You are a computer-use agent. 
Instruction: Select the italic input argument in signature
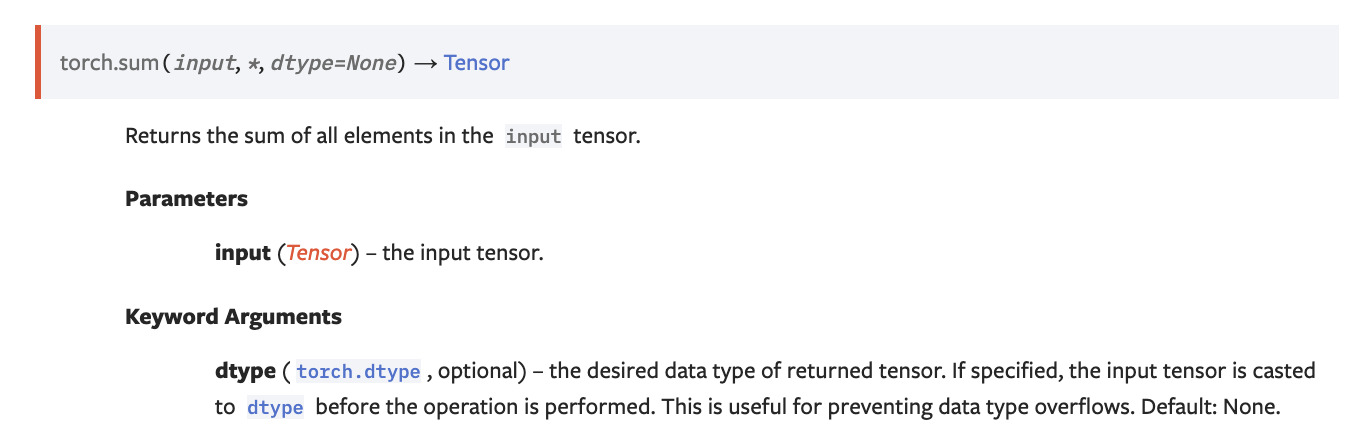click(x=204, y=63)
